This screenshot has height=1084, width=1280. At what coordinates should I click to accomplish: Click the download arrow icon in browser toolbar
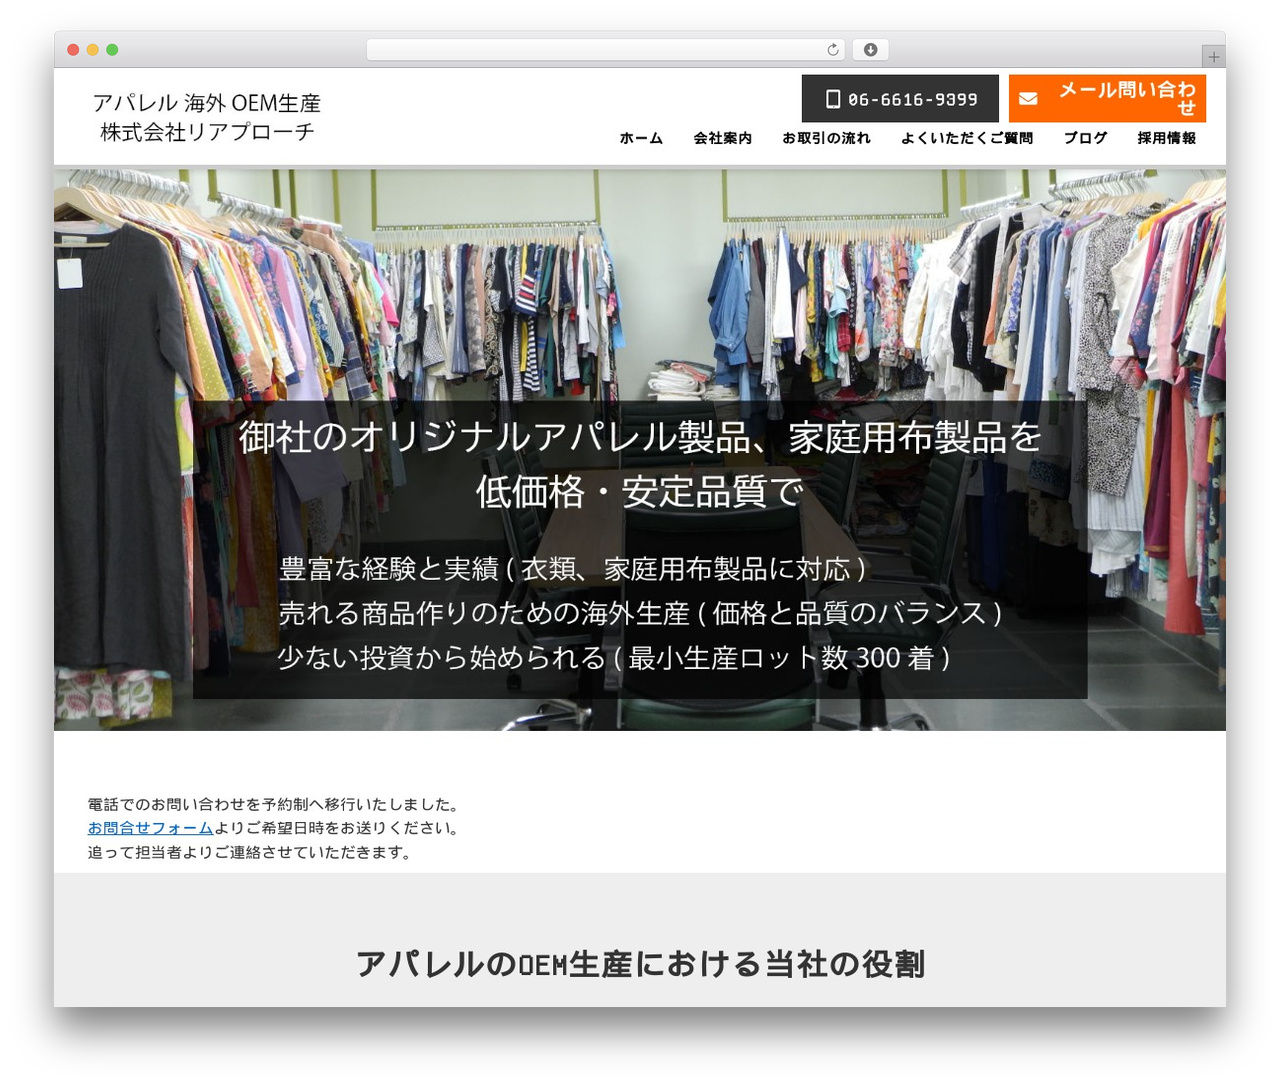click(871, 50)
